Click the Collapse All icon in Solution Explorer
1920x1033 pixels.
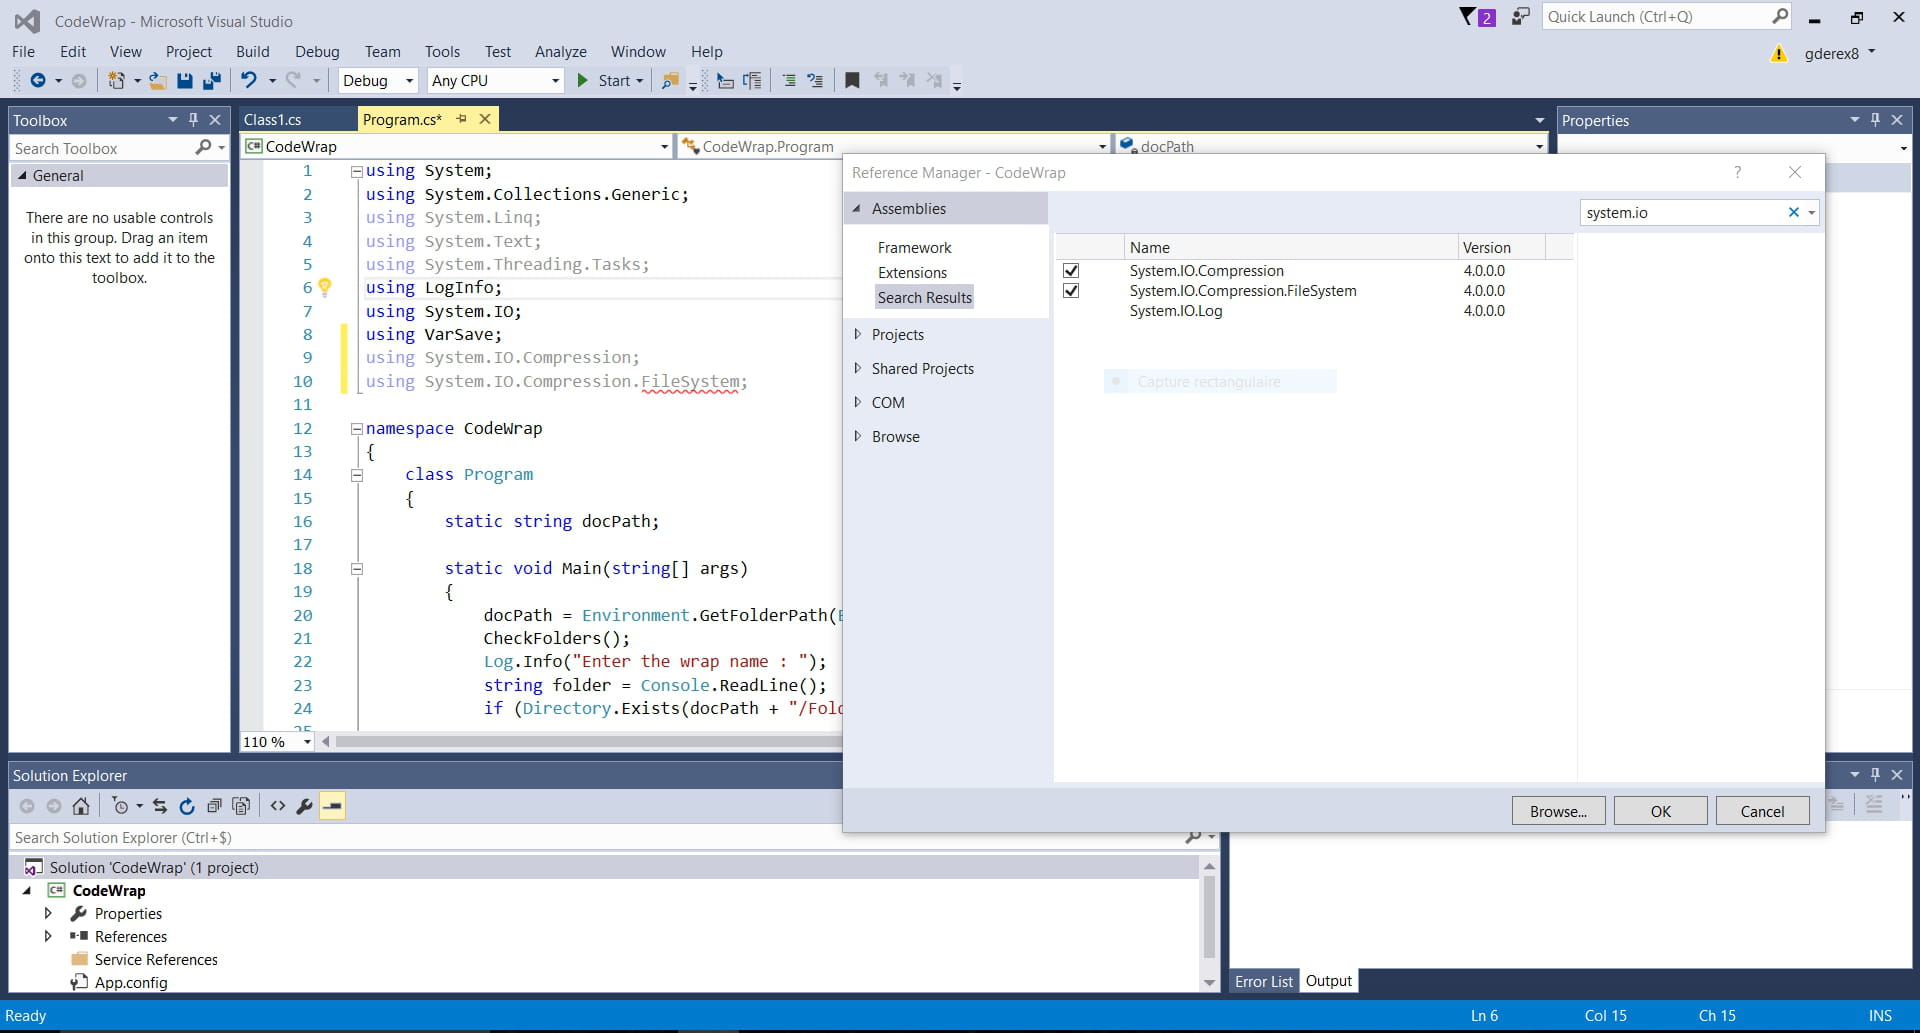[214, 806]
